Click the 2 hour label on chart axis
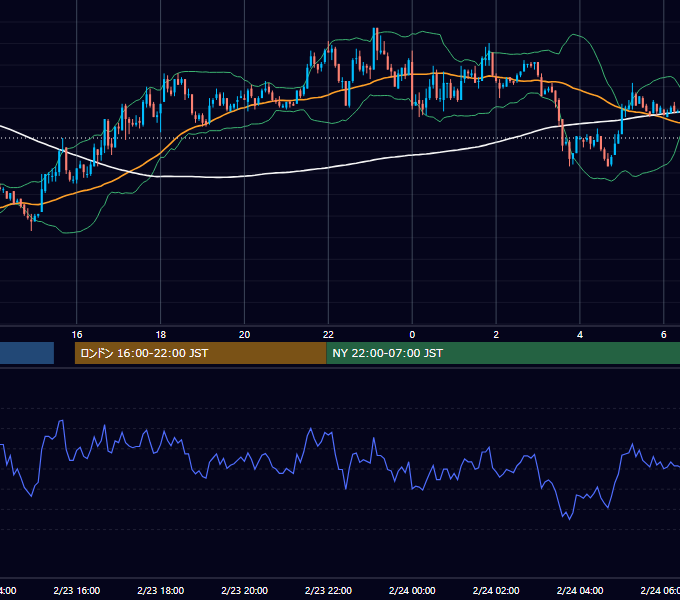Viewport: 680px width, 600px height. 496,334
